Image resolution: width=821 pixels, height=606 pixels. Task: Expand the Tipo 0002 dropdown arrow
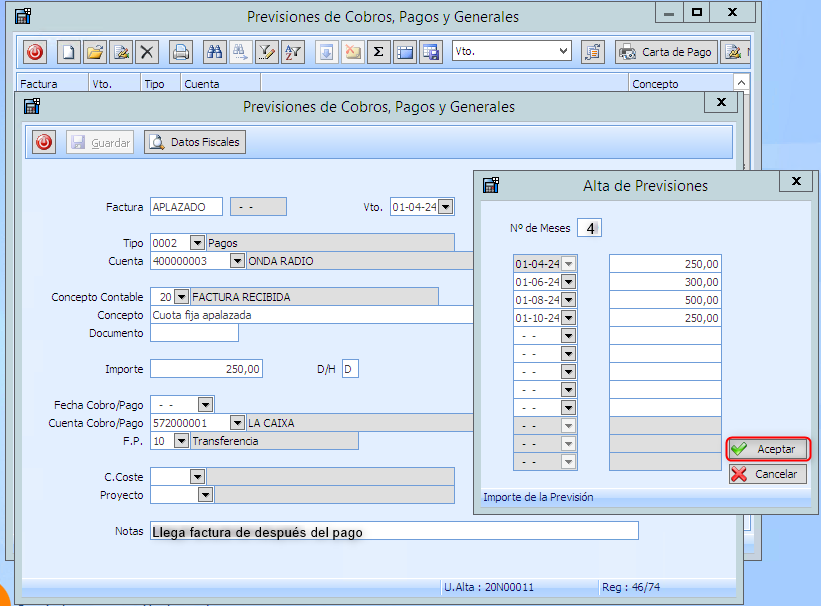click(x=197, y=242)
